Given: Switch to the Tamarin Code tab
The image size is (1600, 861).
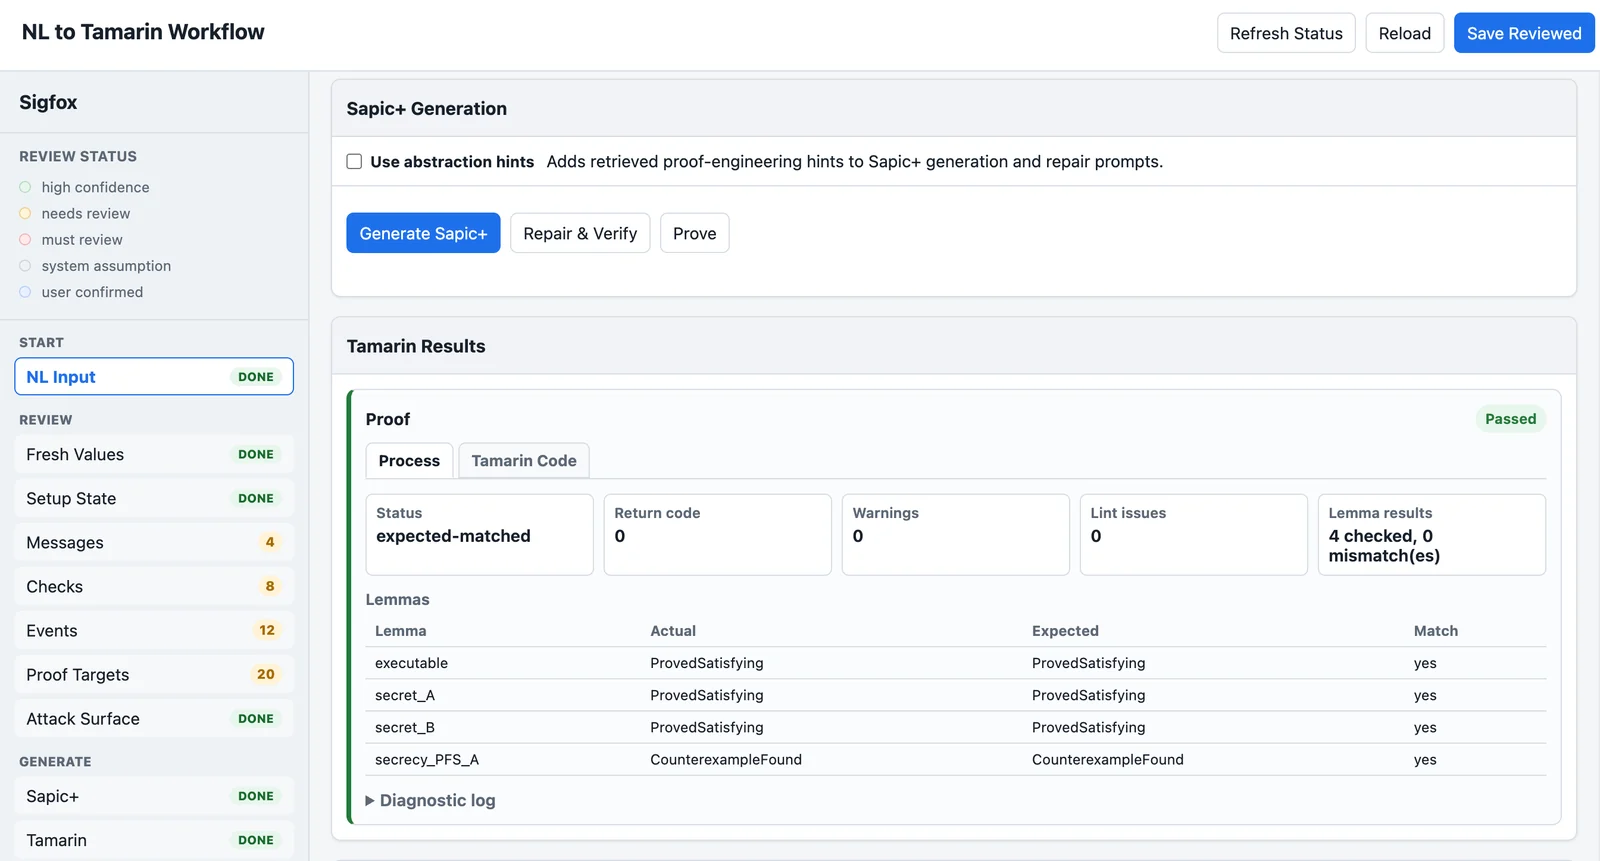Looking at the screenshot, I should point(524,461).
